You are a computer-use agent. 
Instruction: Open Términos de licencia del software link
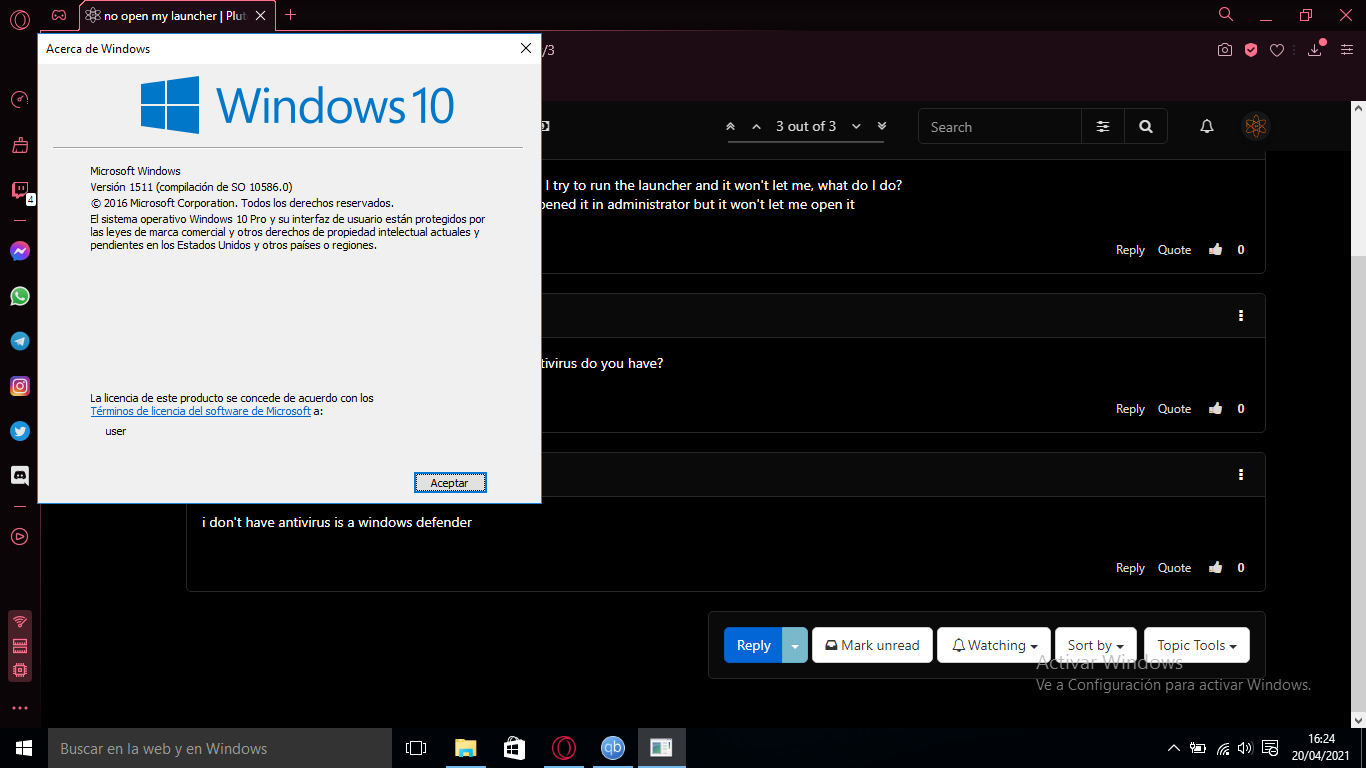200,411
